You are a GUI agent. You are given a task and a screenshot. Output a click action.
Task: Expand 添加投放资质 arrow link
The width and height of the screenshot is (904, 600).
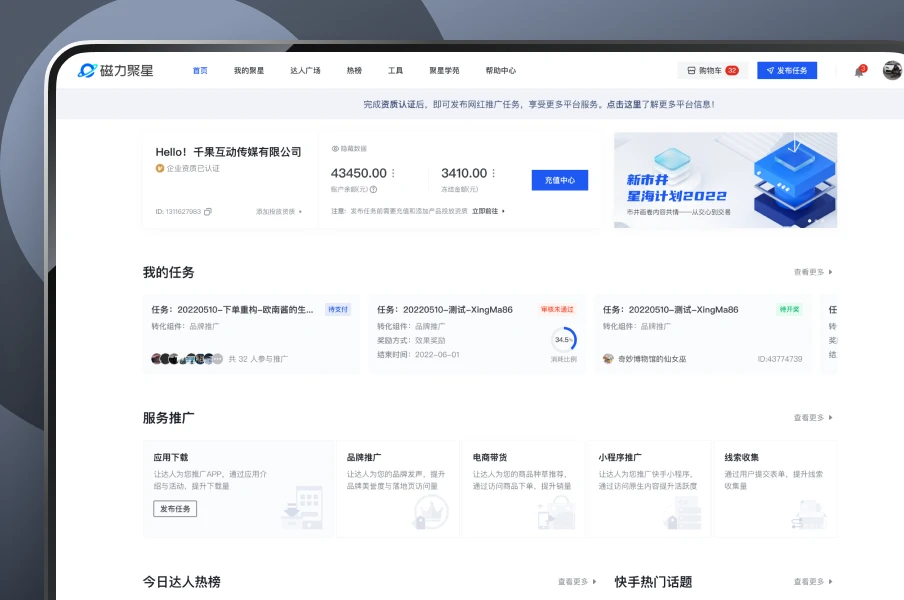pos(279,212)
